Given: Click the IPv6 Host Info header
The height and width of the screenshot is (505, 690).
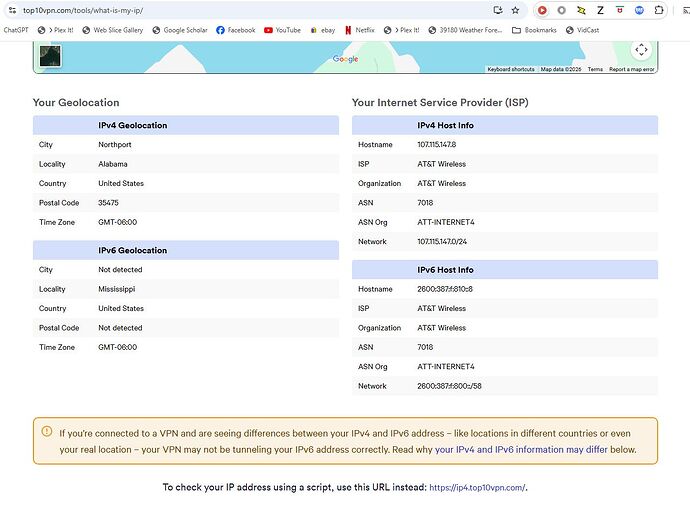Looking at the screenshot, I should 505,270.
